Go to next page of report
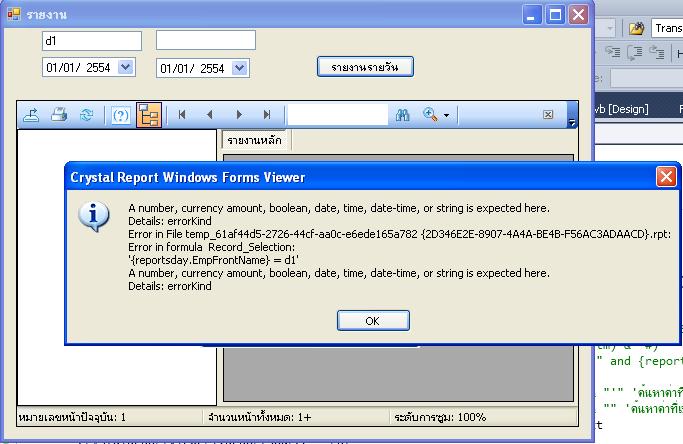 [x=239, y=115]
